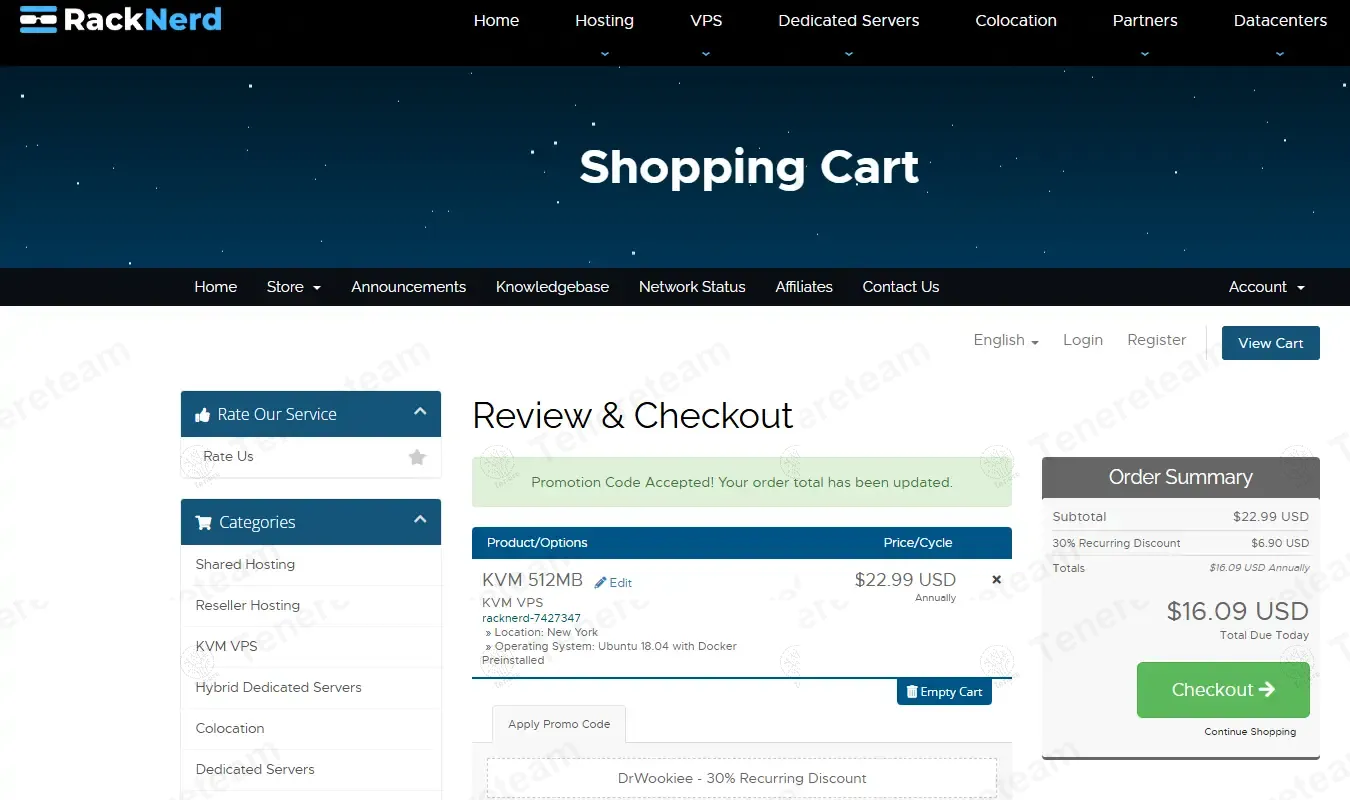Click the Promotion Code Accepted message
The image size is (1350, 800).
pos(742,482)
